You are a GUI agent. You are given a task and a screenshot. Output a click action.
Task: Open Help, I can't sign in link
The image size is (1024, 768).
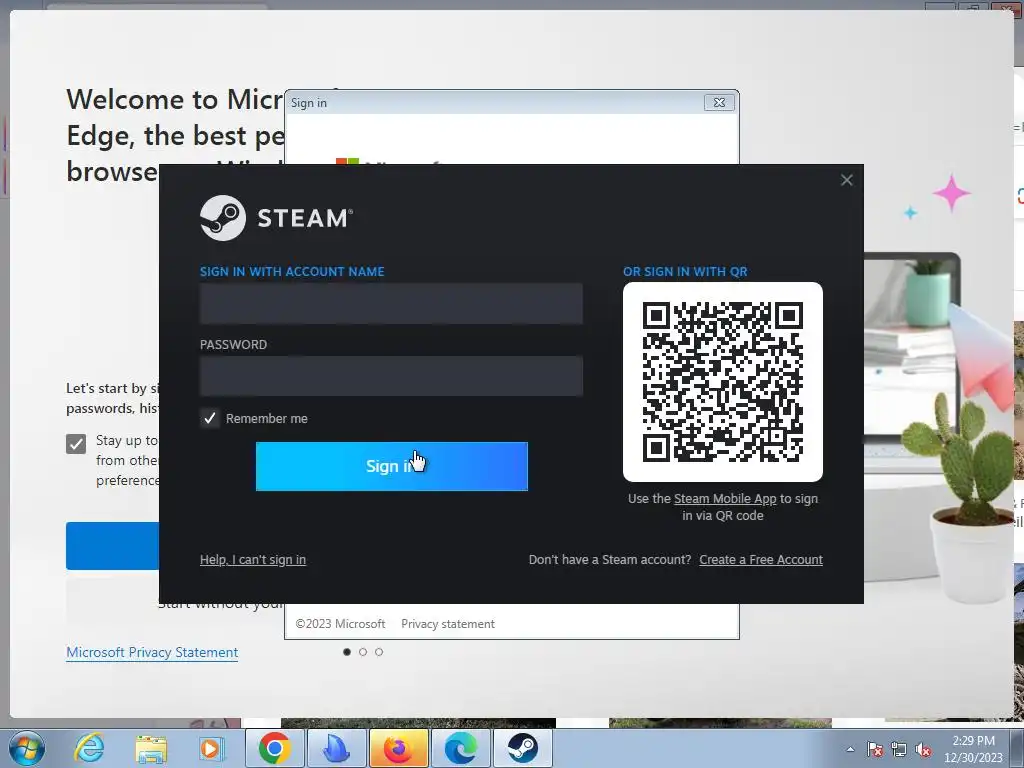[253, 560]
